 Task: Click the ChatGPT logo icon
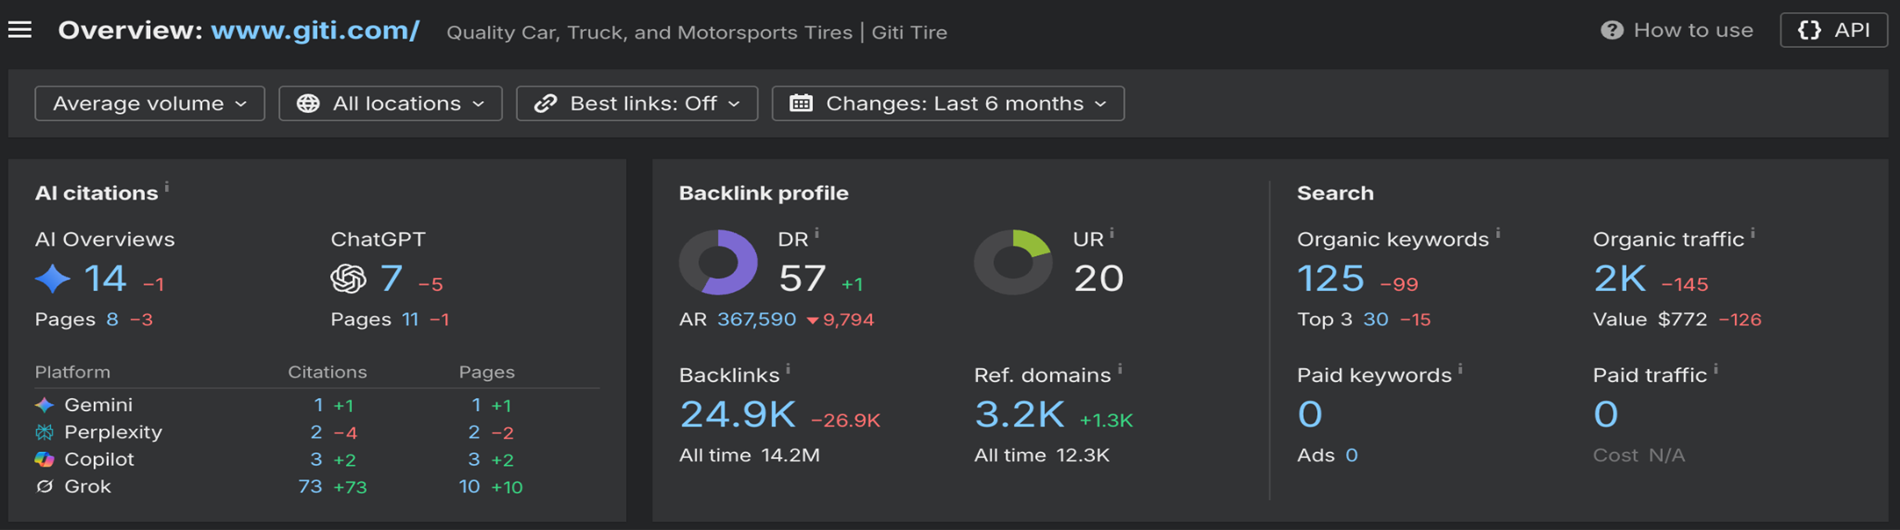coord(348,278)
